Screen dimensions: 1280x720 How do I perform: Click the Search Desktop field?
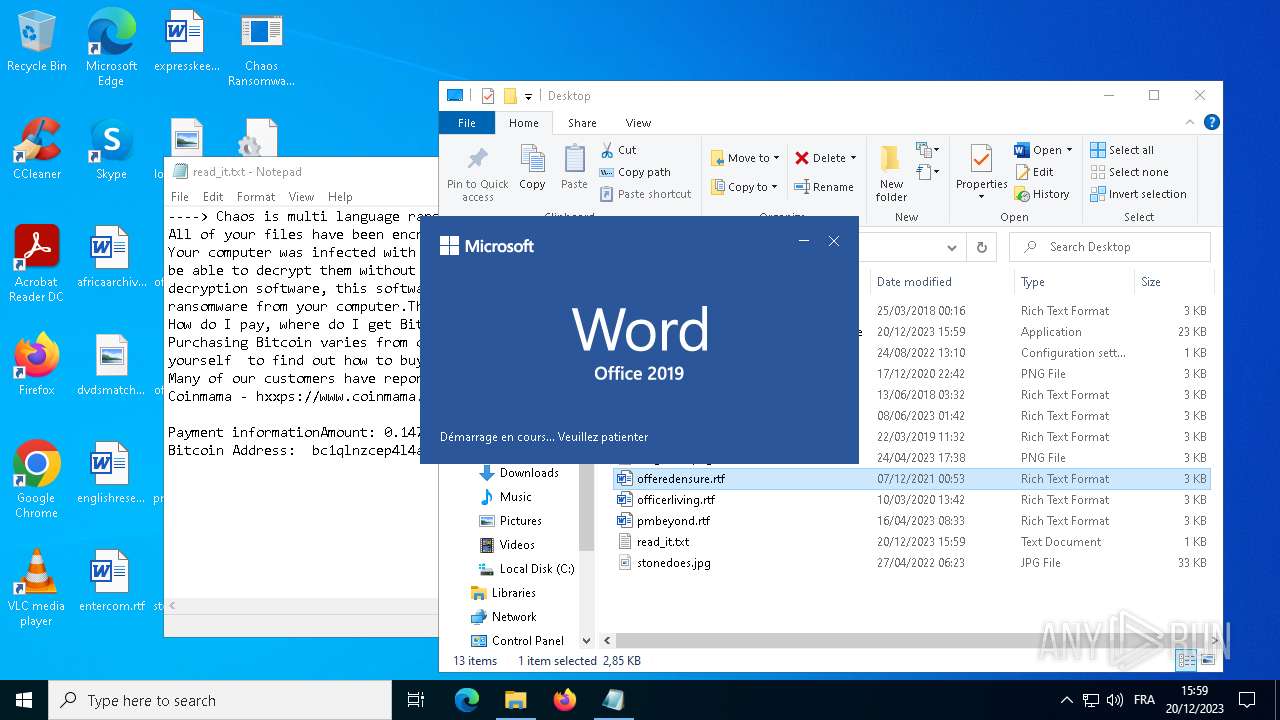(x=1109, y=247)
